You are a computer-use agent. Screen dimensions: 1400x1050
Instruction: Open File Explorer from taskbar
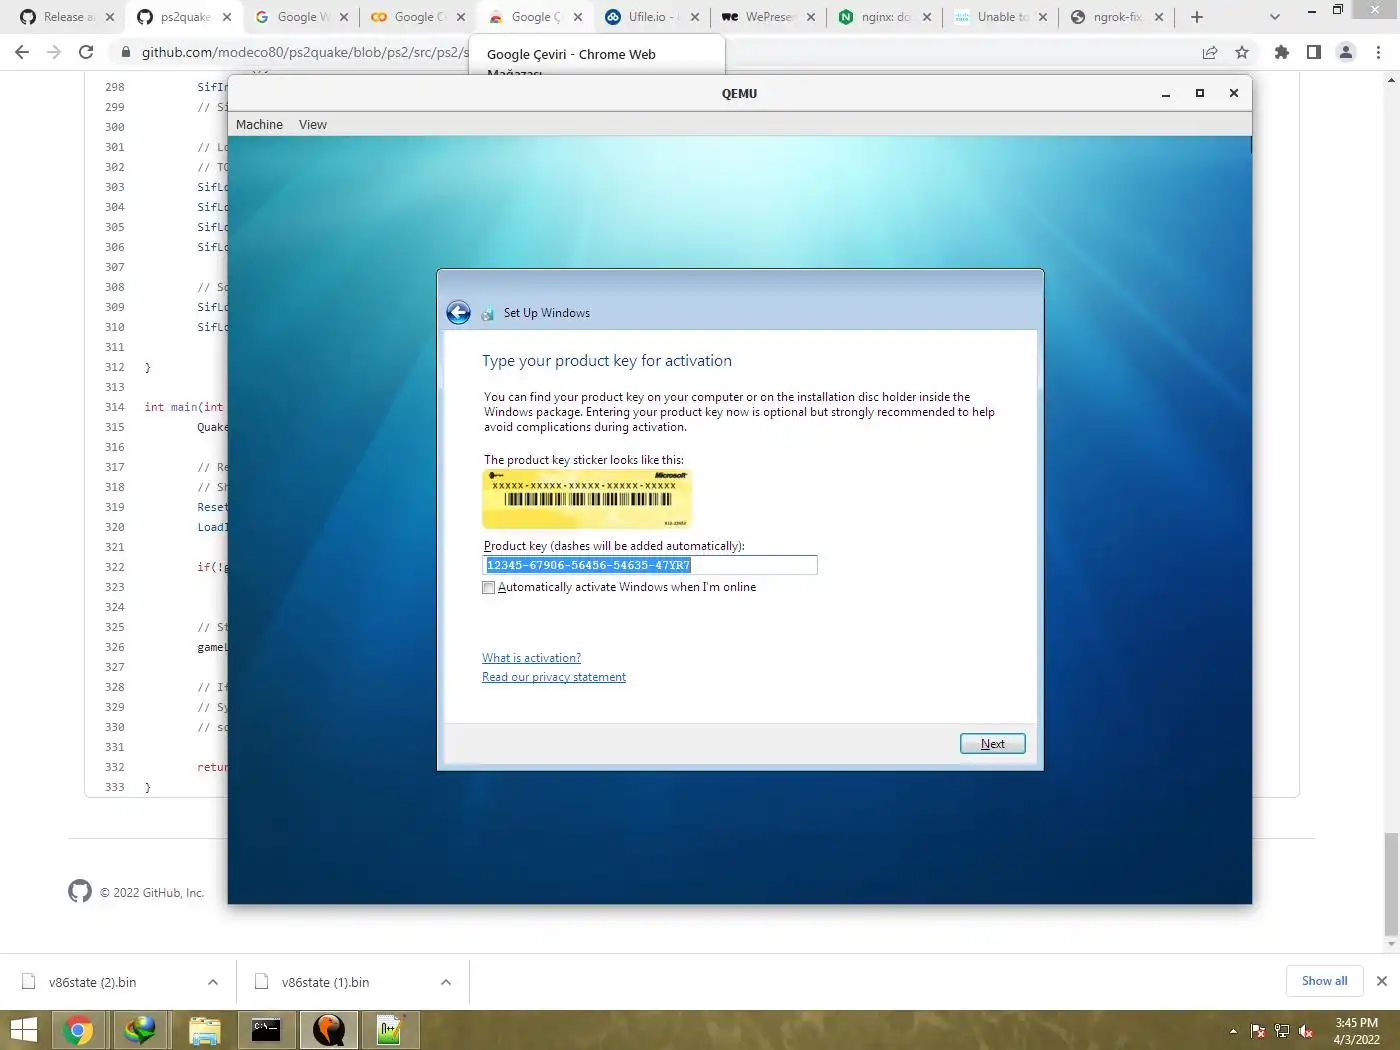[204, 1030]
